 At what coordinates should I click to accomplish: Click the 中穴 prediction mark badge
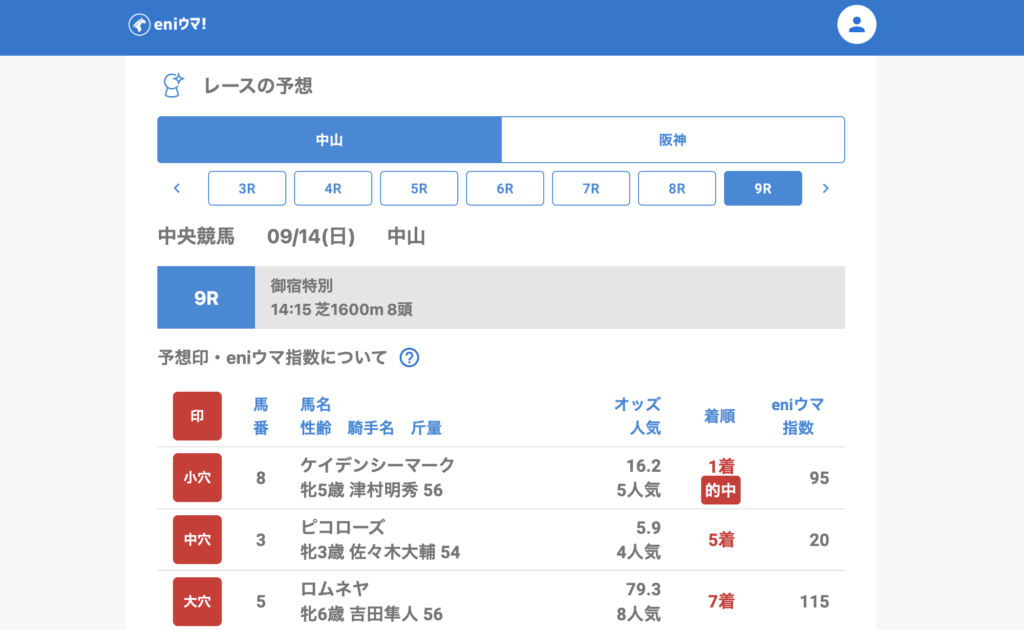[197, 540]
